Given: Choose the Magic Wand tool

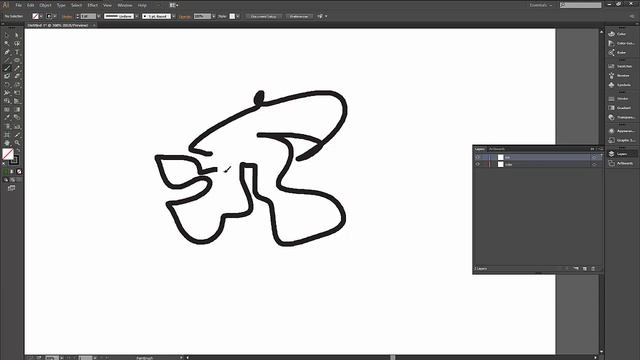Looking at the screenshot, I should (x=7, y=43).
